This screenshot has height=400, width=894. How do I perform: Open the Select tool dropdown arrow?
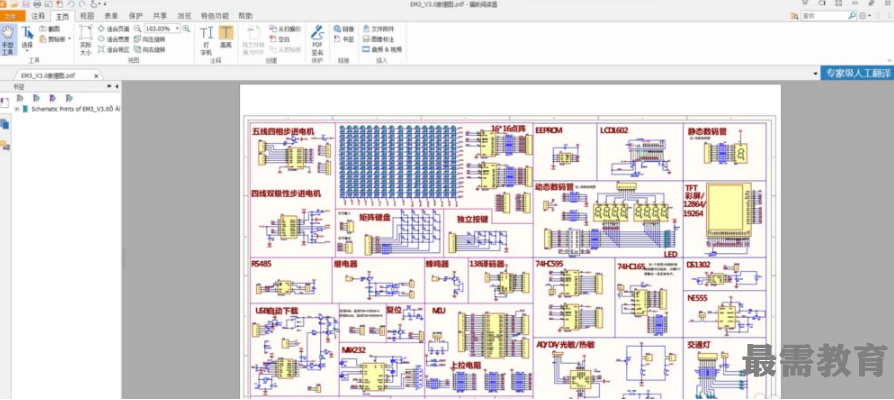click(27, 51)
